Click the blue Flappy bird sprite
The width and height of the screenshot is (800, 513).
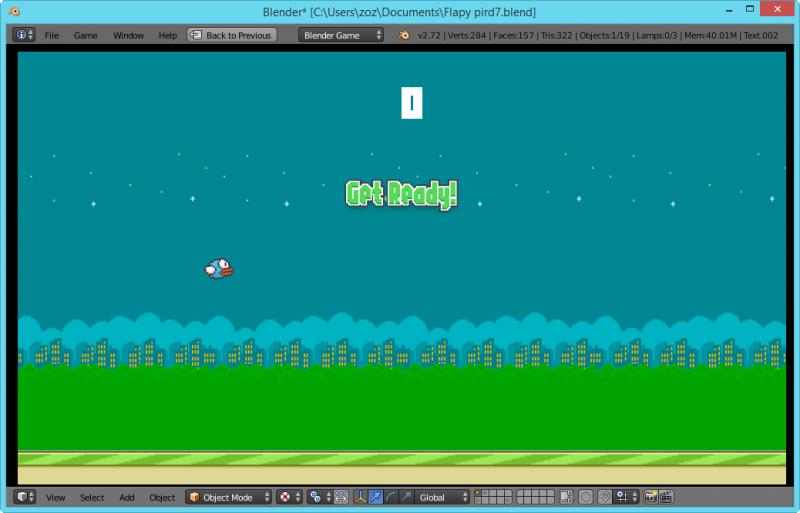point(219,268)
